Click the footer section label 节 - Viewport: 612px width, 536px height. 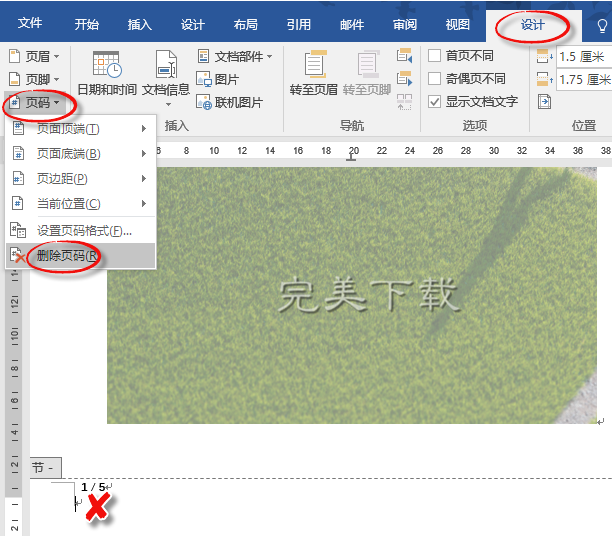coord(45,467)
